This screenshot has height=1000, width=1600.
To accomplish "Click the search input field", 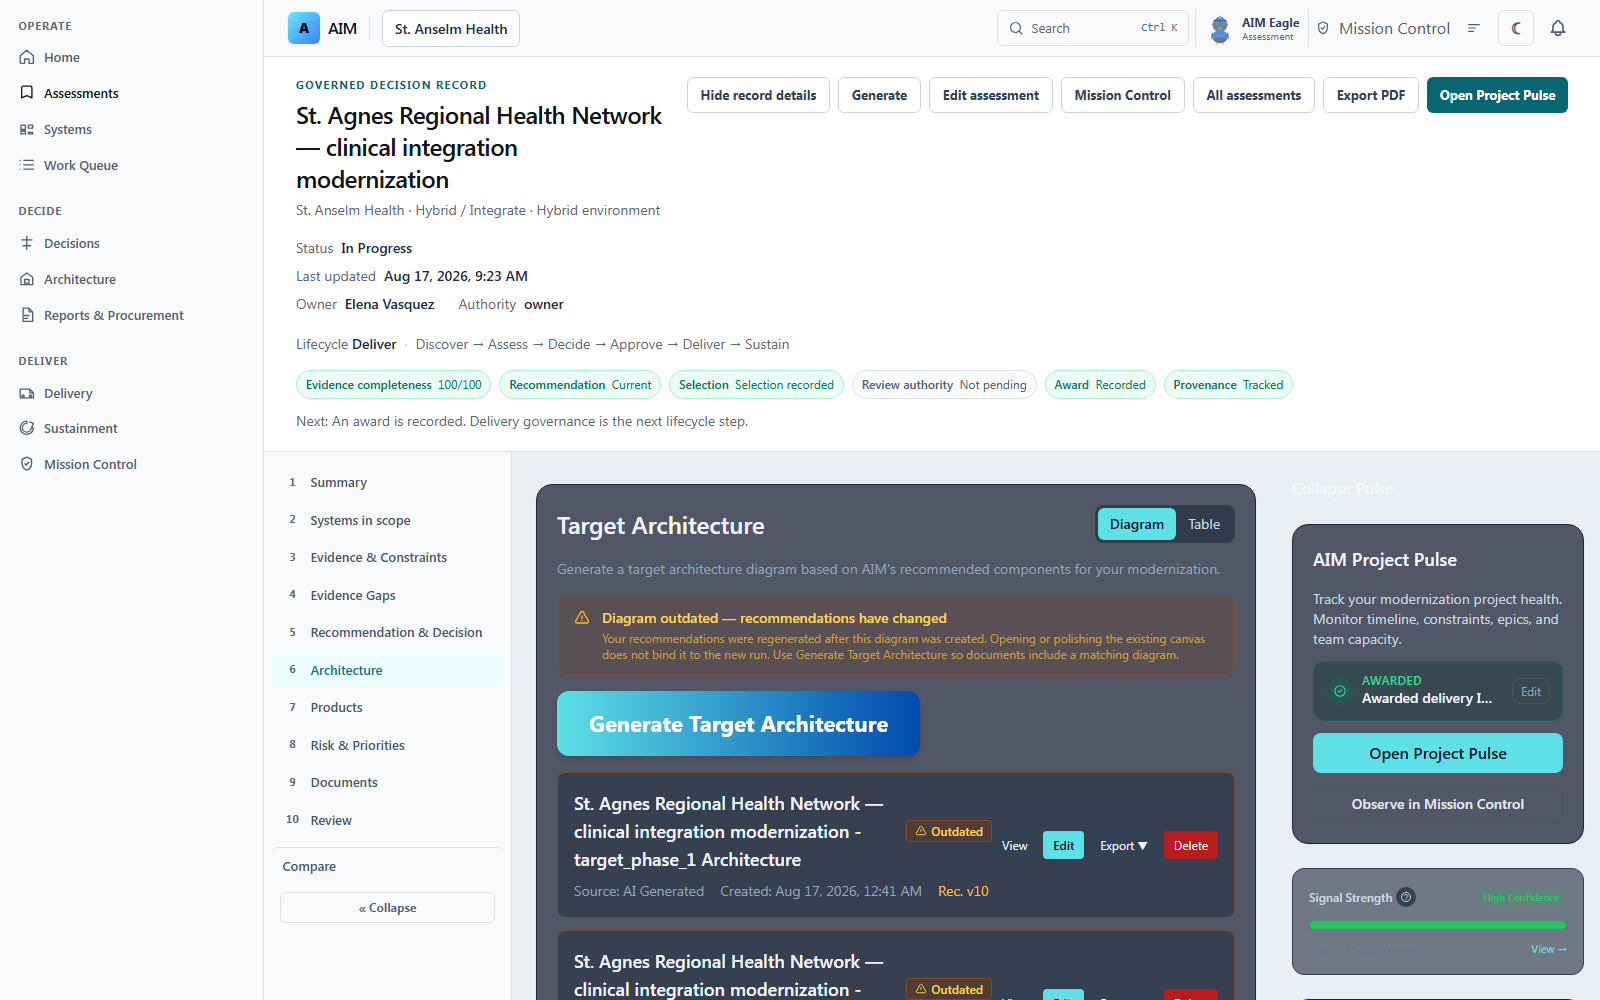I will 1093,28.
